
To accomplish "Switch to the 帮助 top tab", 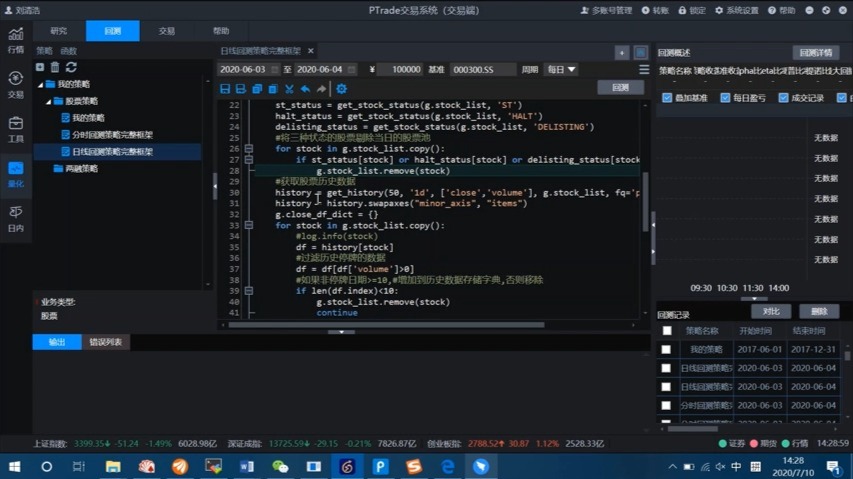I will (221, 31).
